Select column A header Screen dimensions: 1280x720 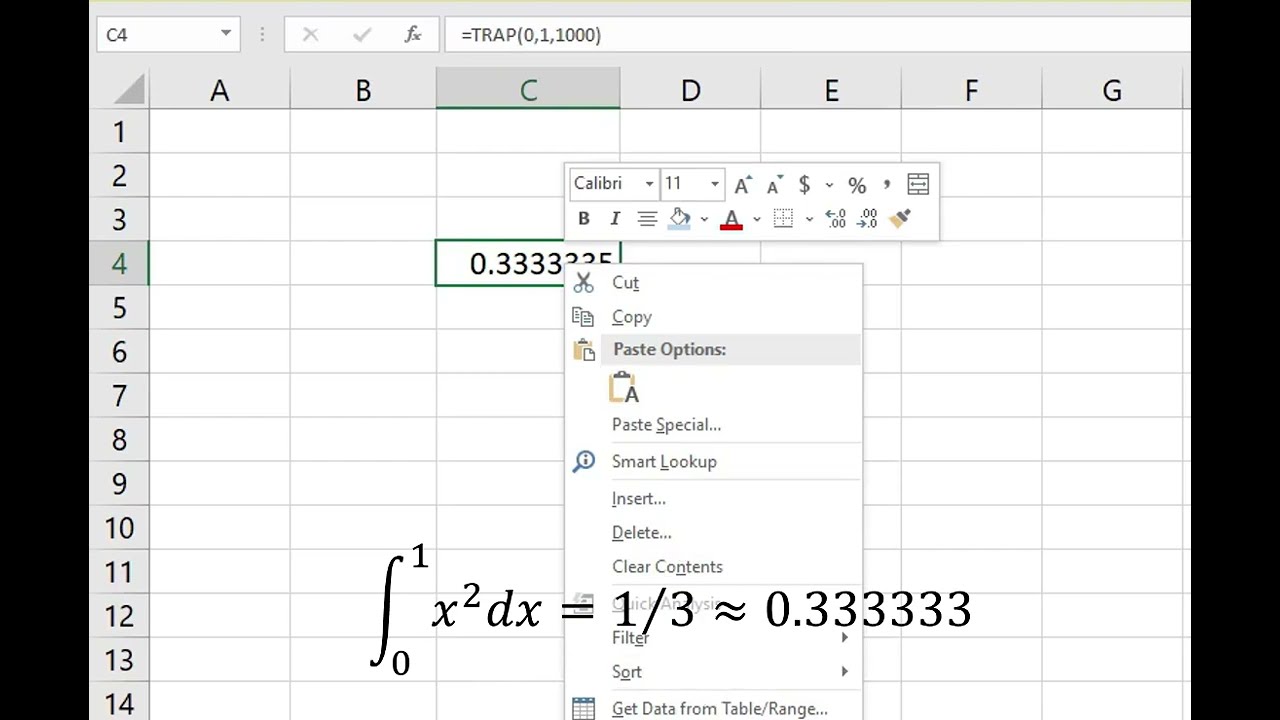(x=220, y=91)
